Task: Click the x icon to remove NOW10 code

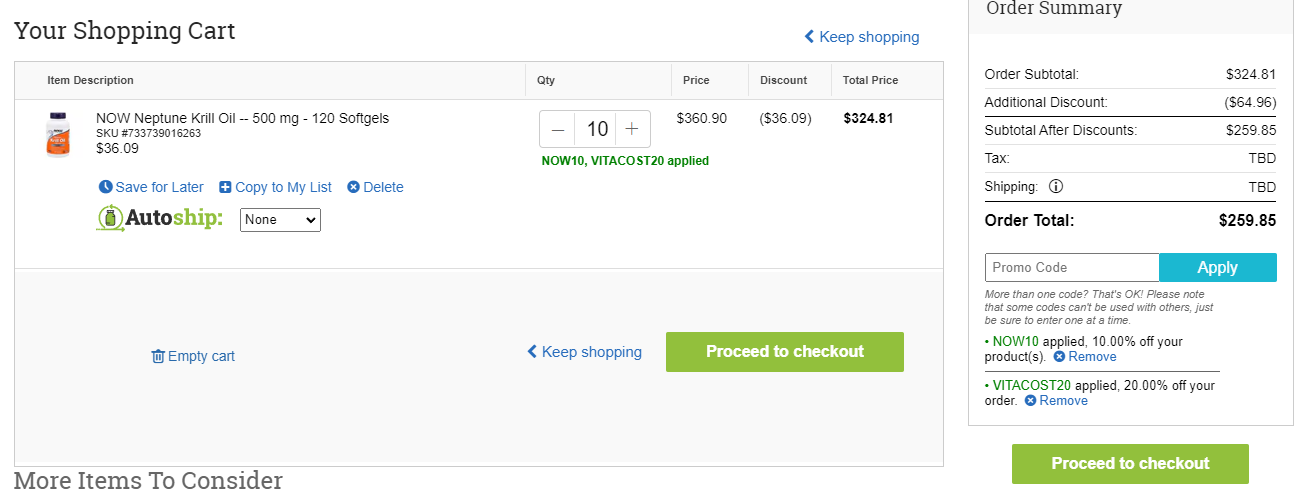Action: tap(1059, 357)
